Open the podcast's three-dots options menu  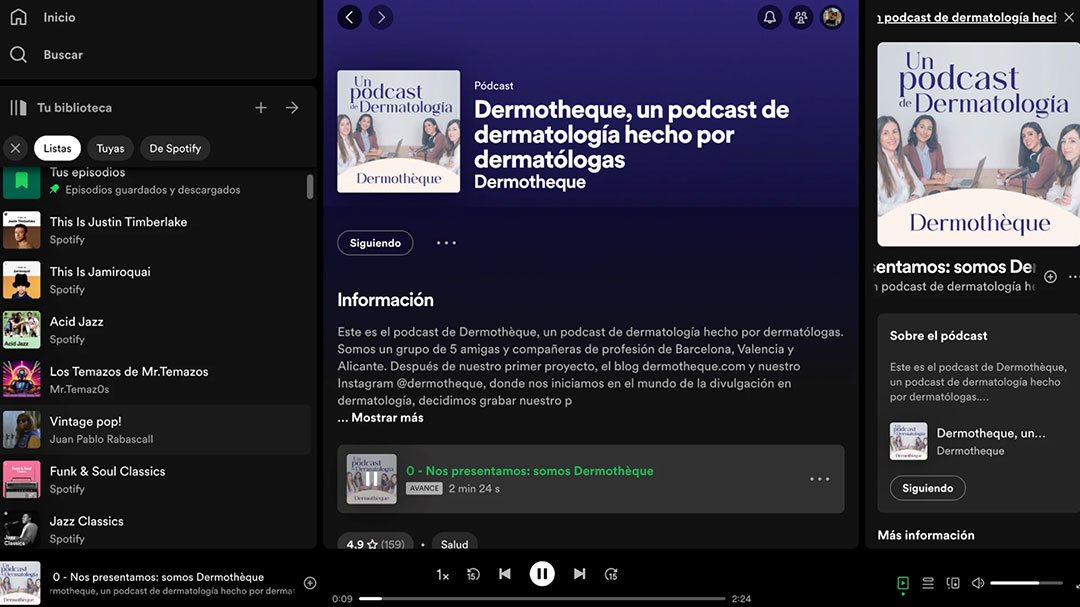tap(446, 243)
